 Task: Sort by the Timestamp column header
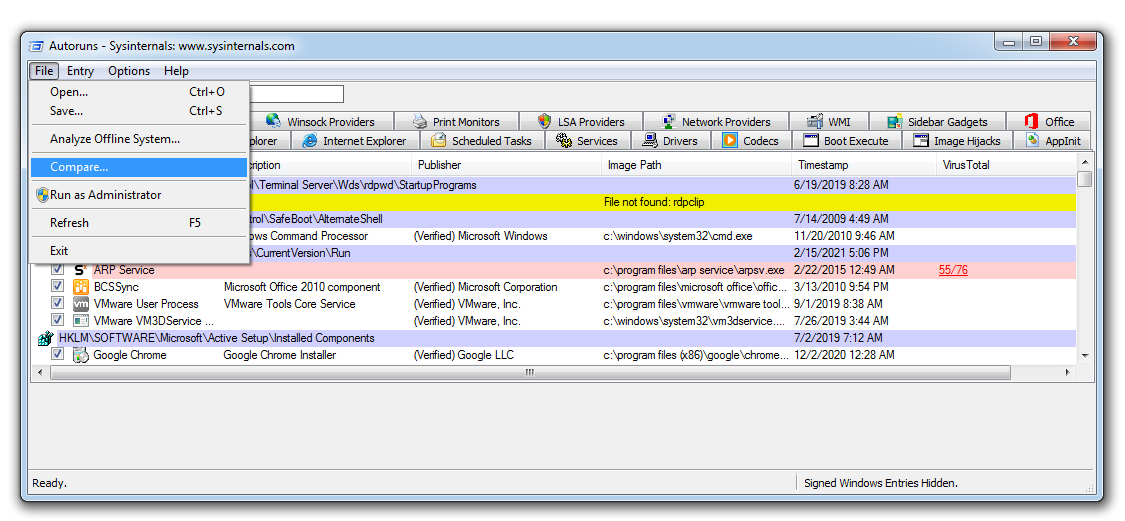(x=864, y=165)
